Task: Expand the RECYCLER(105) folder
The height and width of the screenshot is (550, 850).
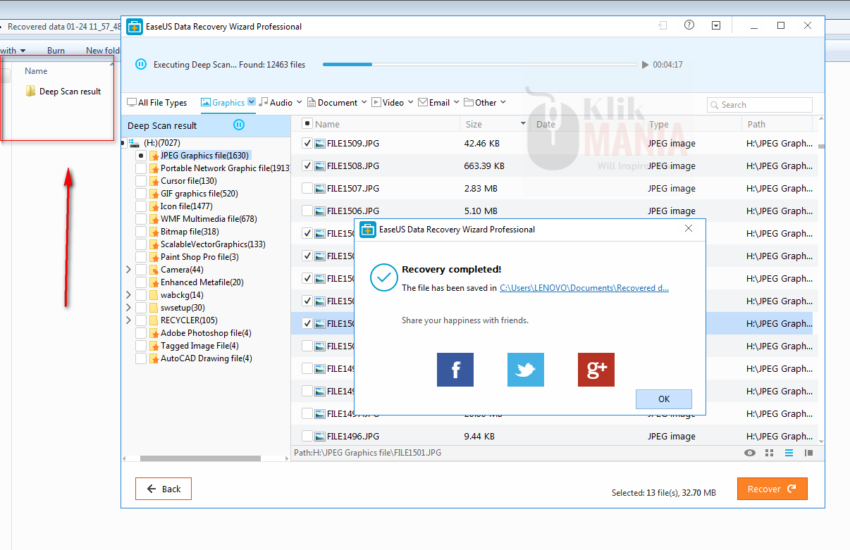Action: coord(128,320)
